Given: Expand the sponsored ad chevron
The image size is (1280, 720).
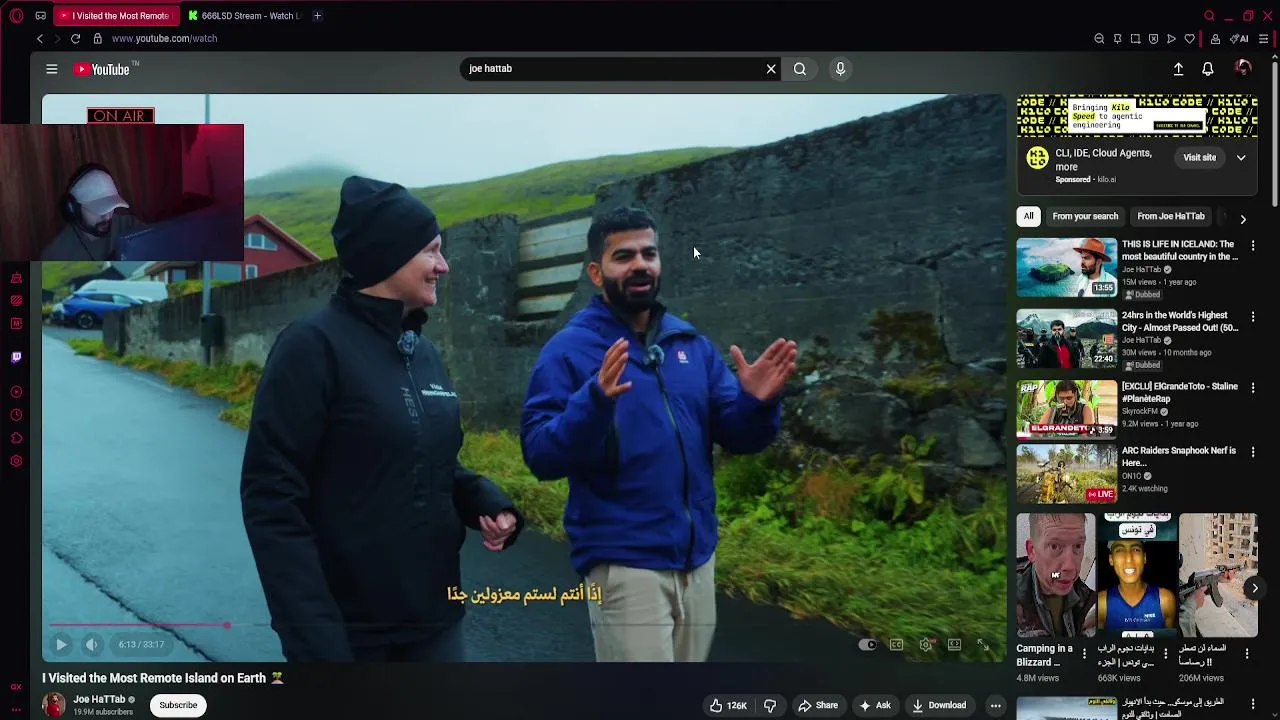Looking at the screenshot, I should [x=1241, y=158].
